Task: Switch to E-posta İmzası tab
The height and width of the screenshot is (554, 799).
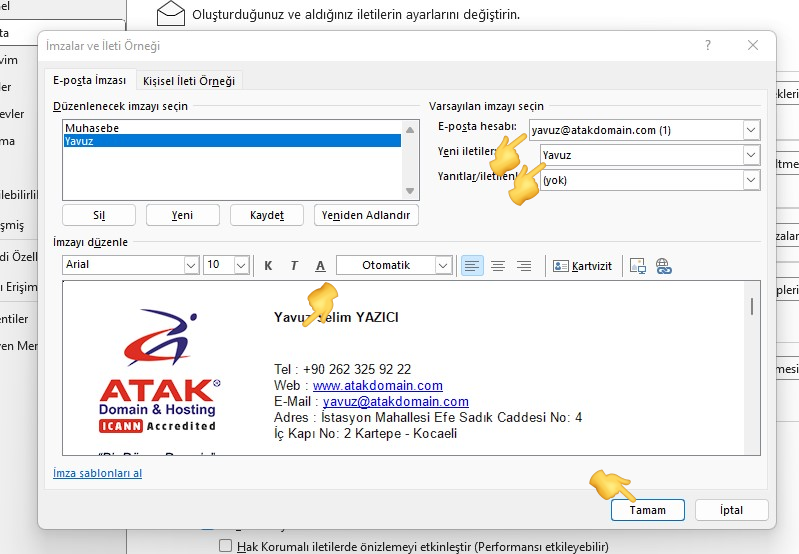Action: click(89, 81)
